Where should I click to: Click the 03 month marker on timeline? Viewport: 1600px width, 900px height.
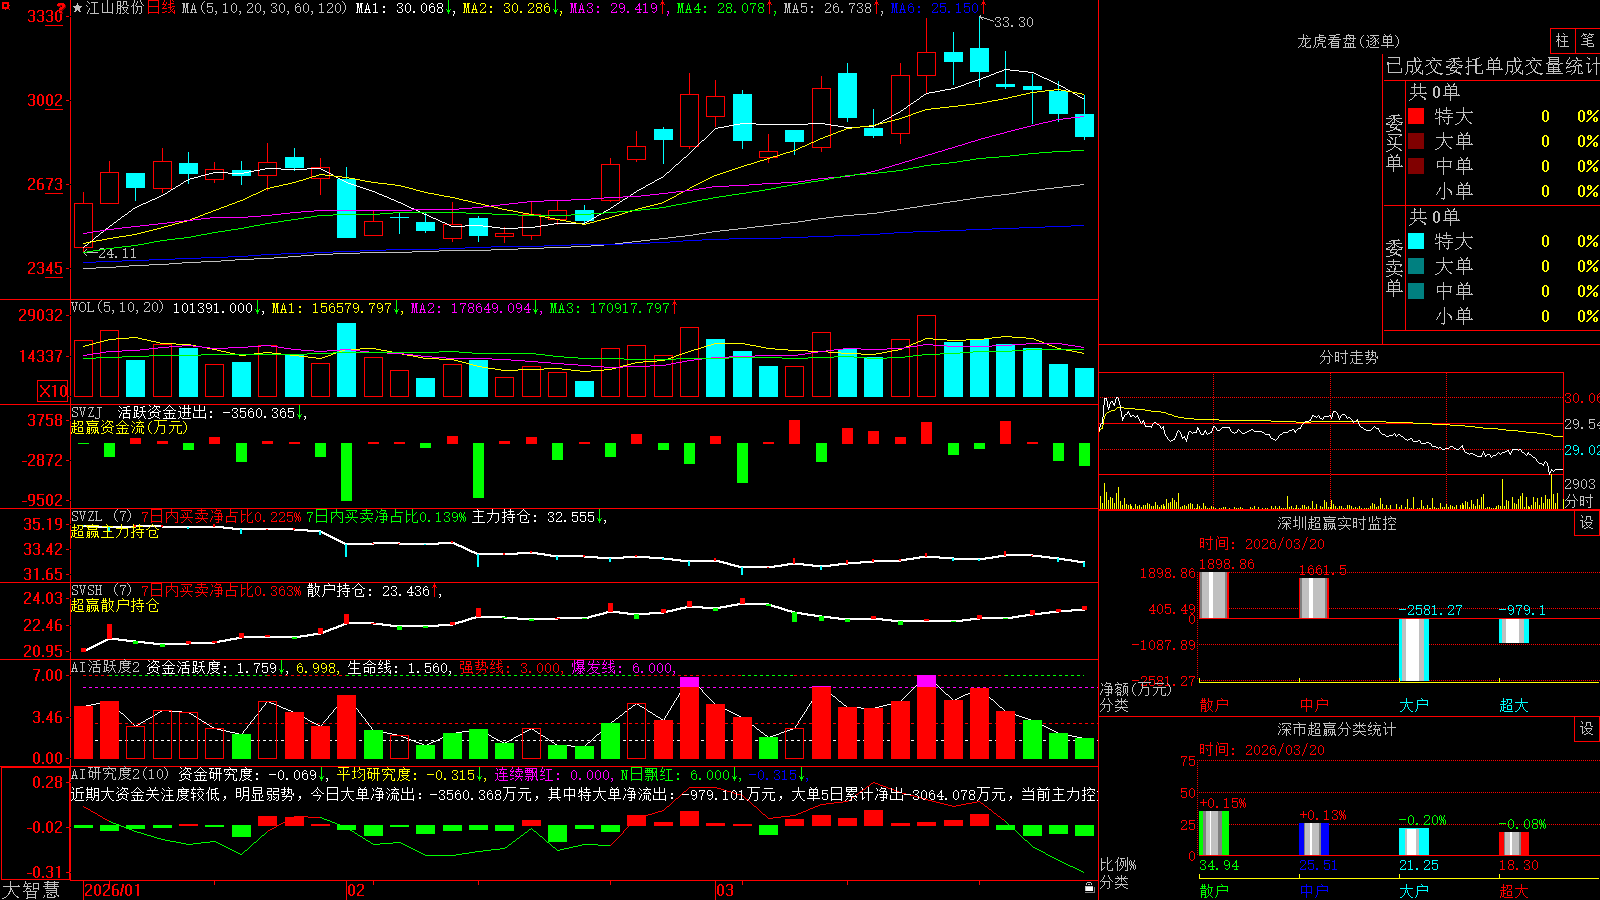(x=725, y=890)
